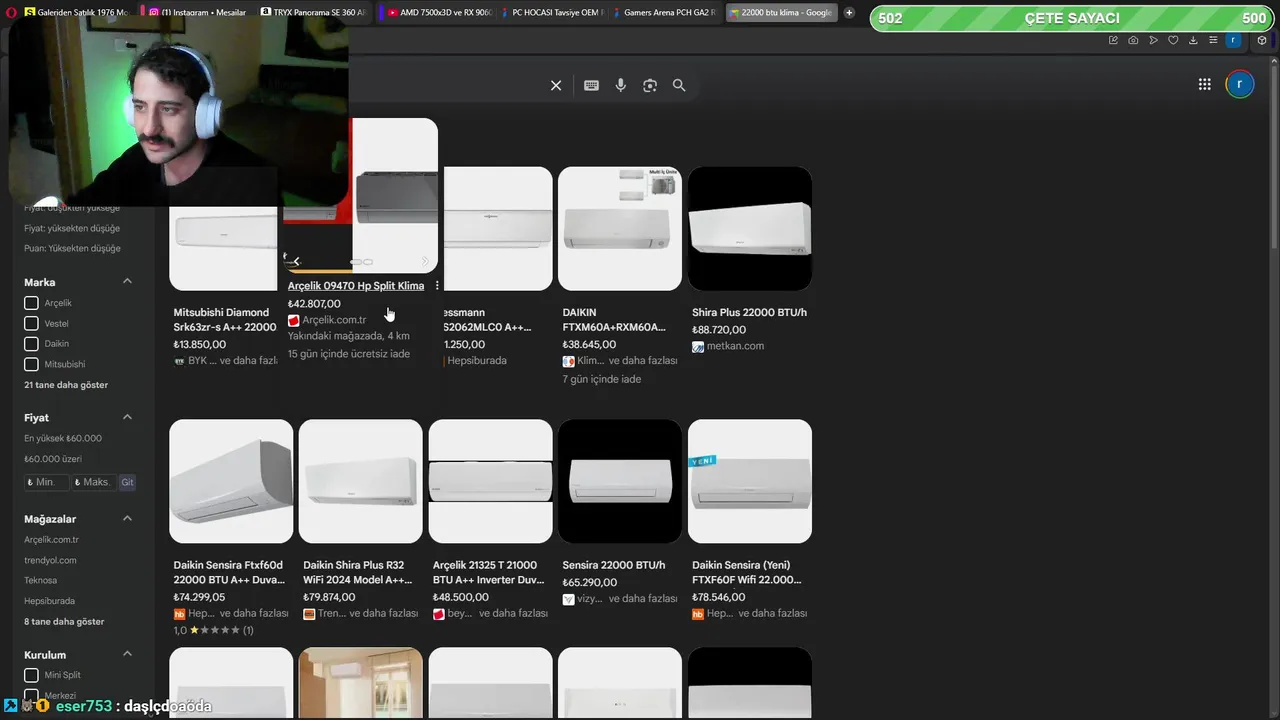This screenshot has width=1280, height=720.
Task: Show next image of Arçelik 09470 card
Action: click(425, 261)
